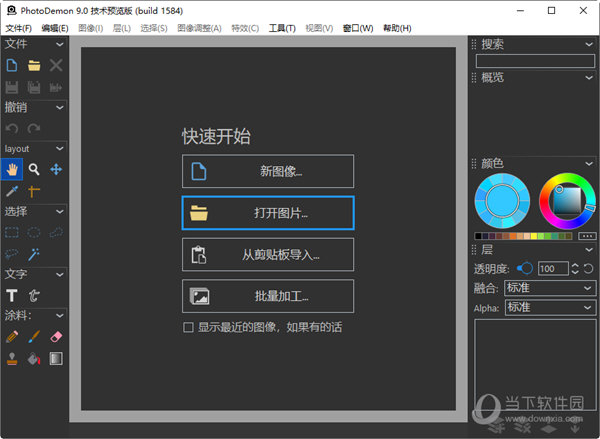Select the paintbrush tool
The width and height of the screenshot is (600, 439).
(x=34, y=337)
